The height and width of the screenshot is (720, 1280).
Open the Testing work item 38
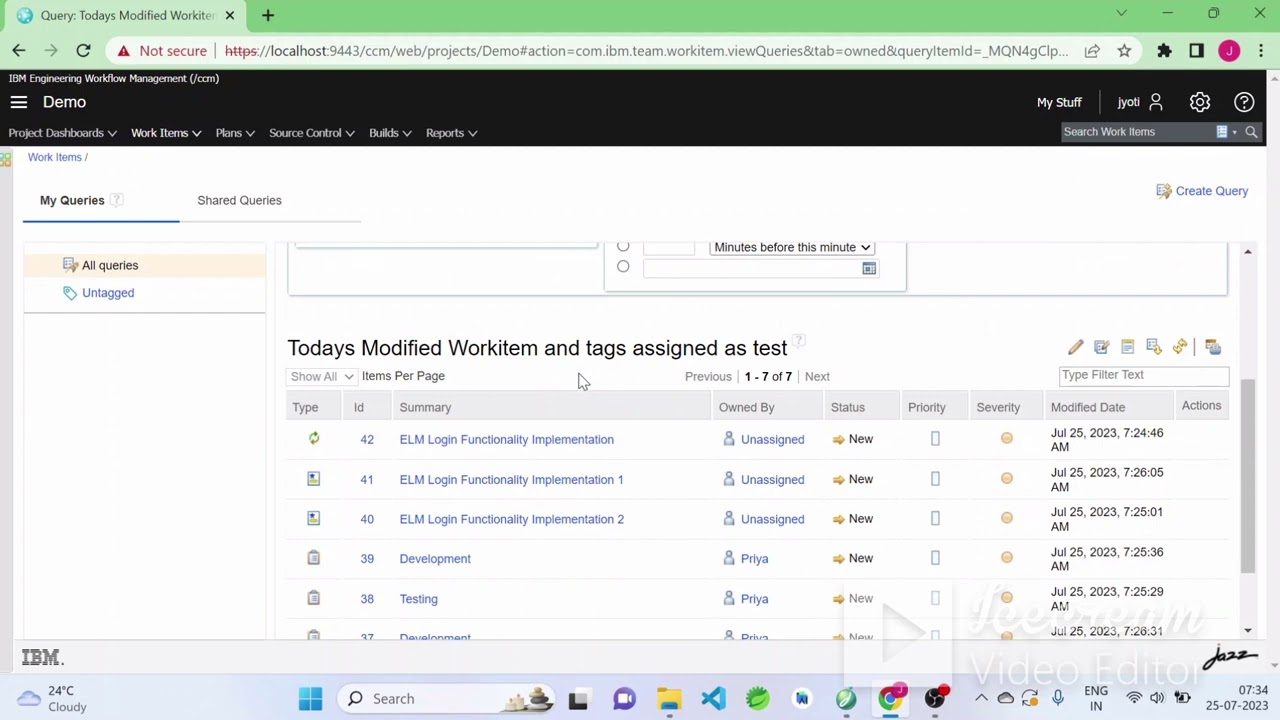point(418,599)
